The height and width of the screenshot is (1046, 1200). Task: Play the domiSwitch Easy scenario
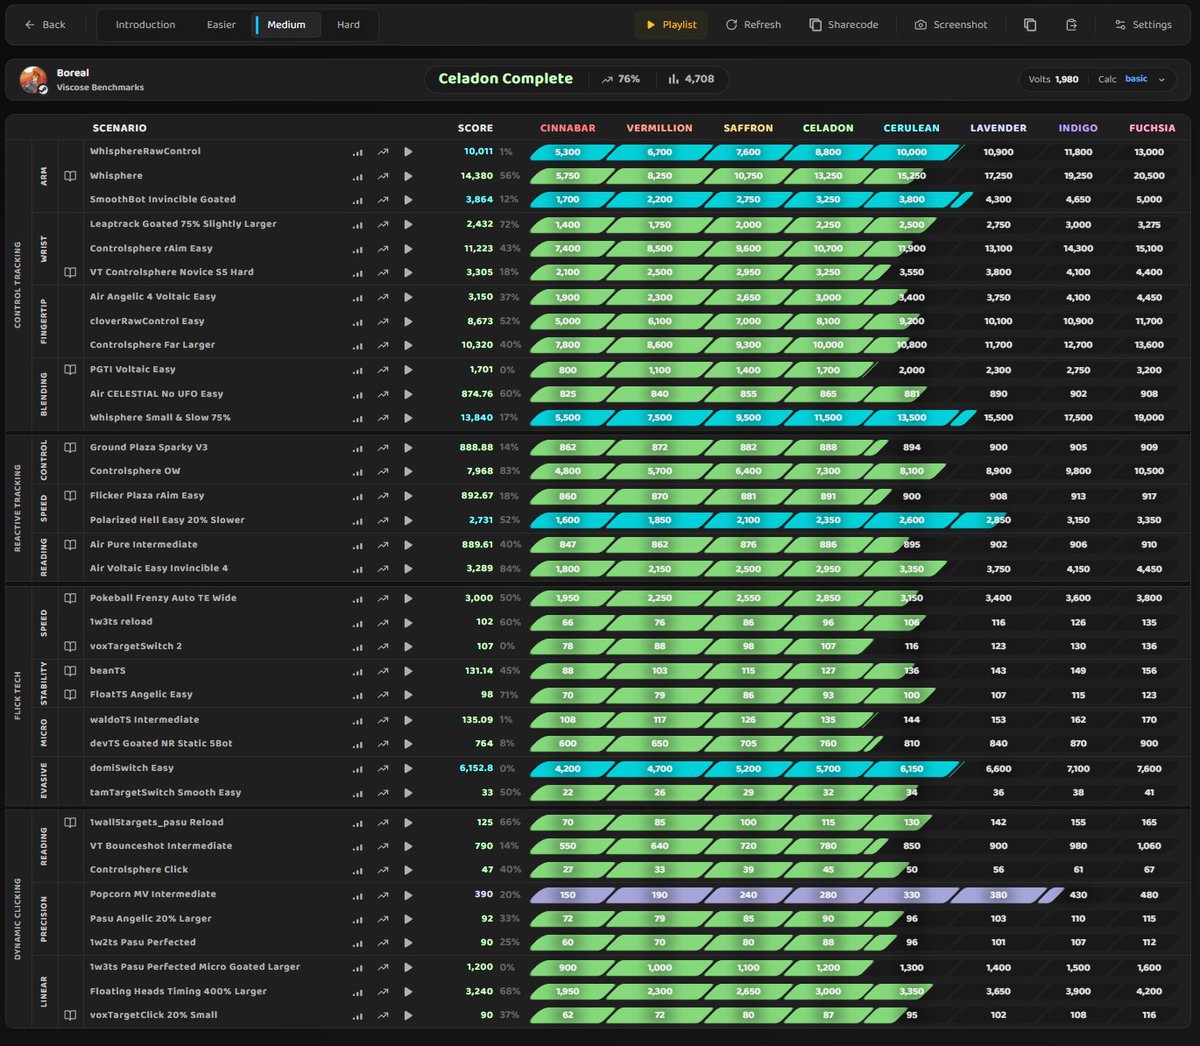[408, 769]
